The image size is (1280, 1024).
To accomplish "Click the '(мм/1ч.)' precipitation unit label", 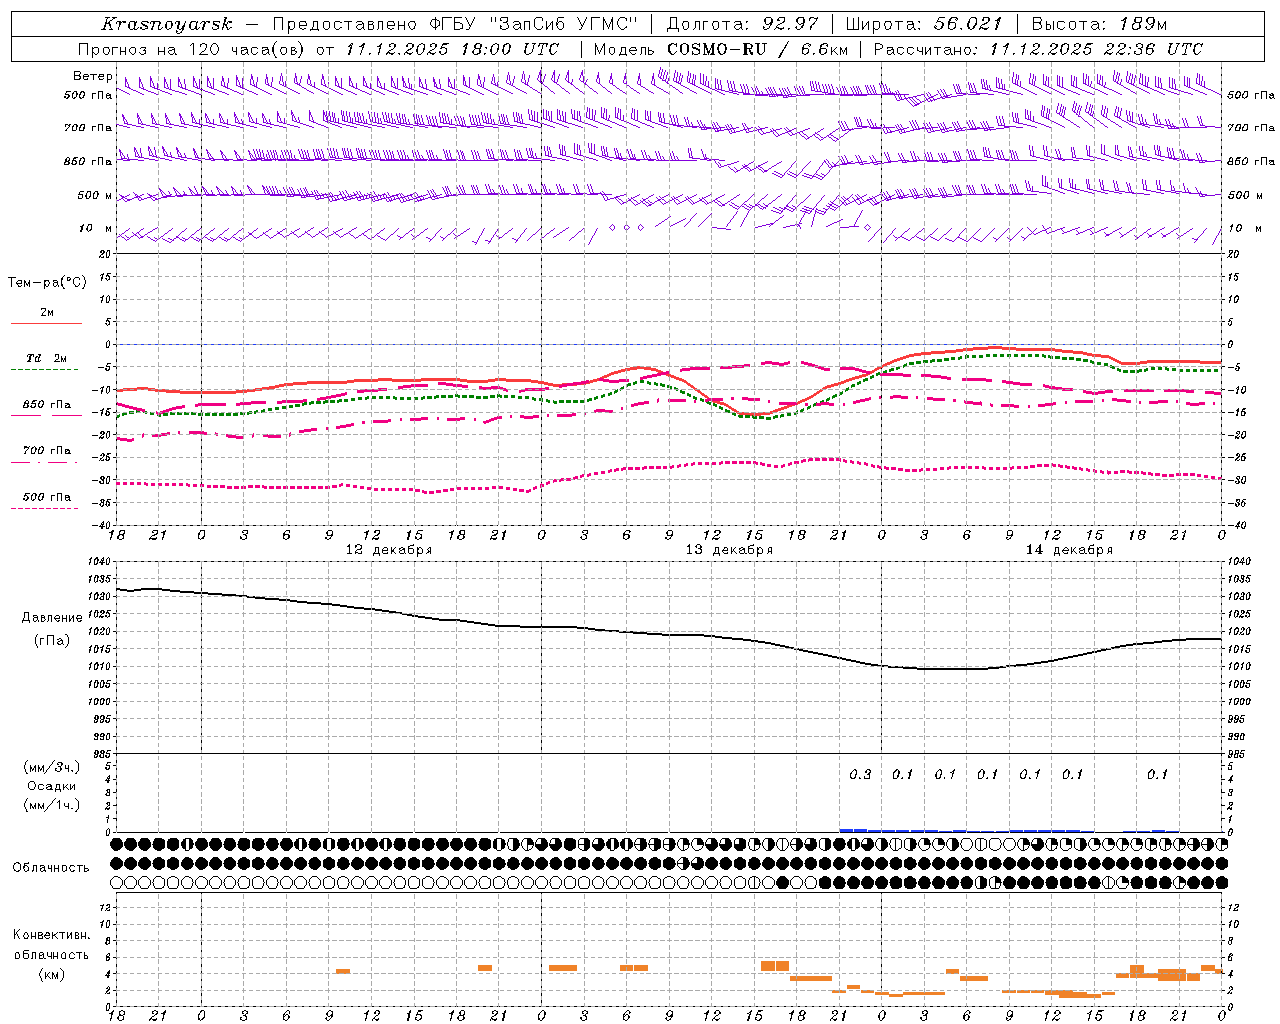I will 52,805.
